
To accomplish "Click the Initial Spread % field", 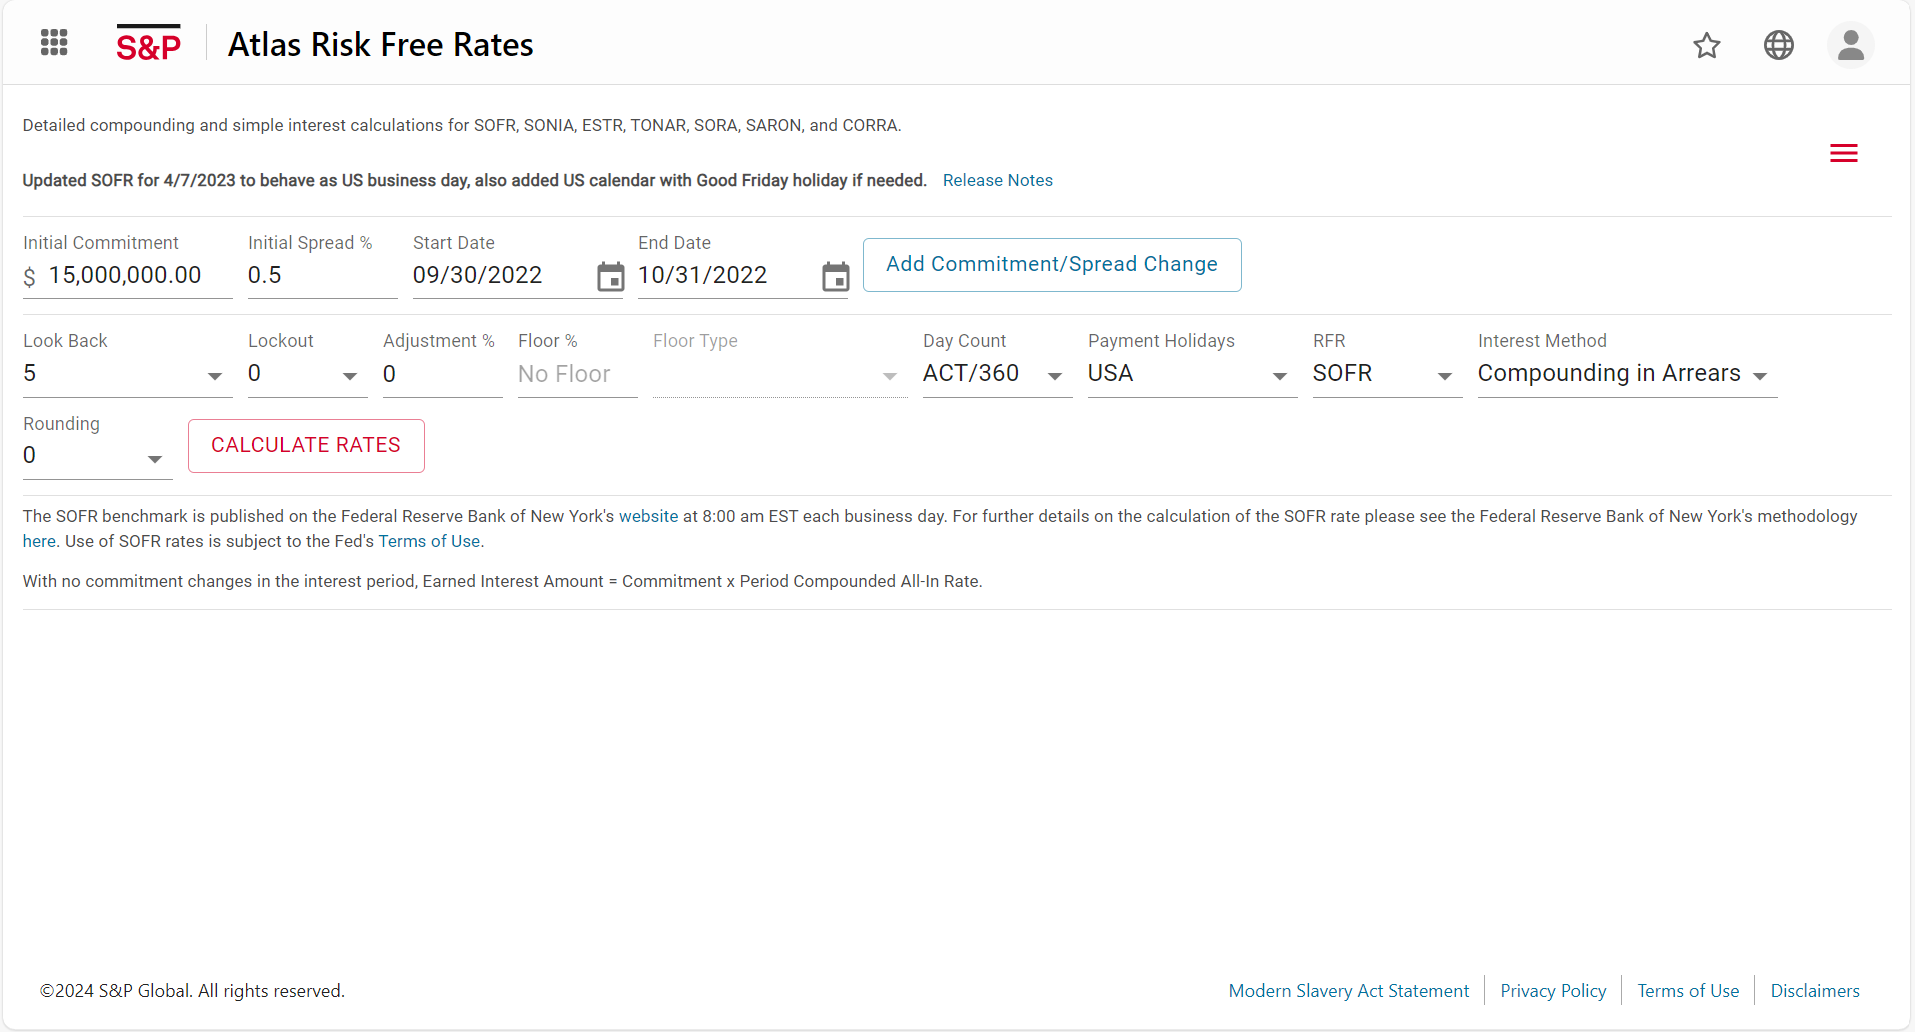I will [x=323, y=276].
